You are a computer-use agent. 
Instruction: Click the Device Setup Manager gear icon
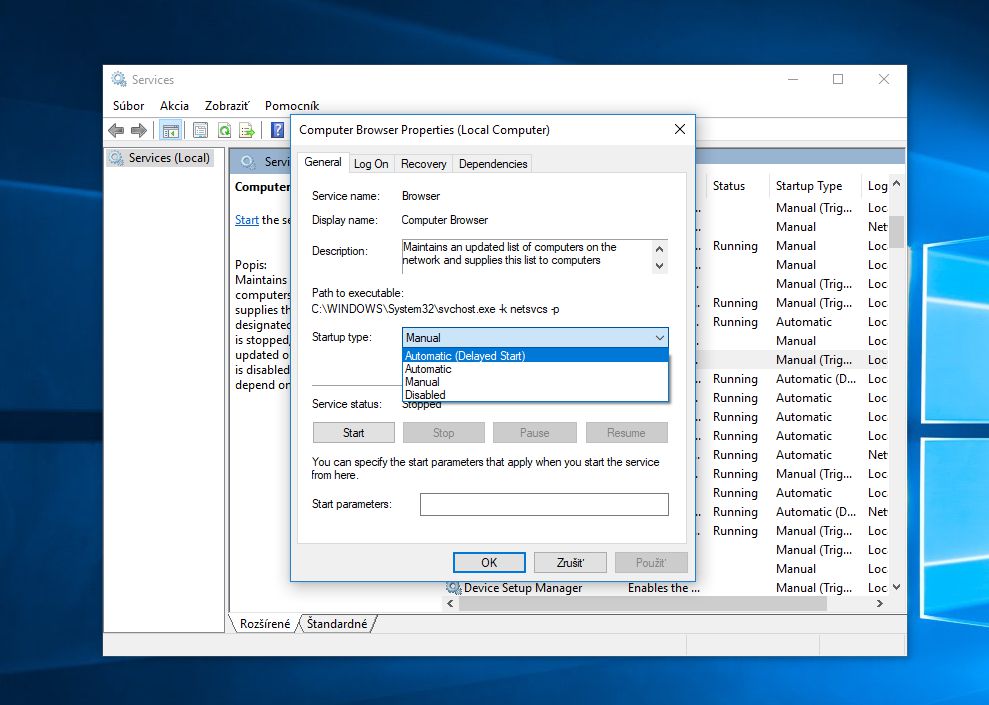click(454, 588)
